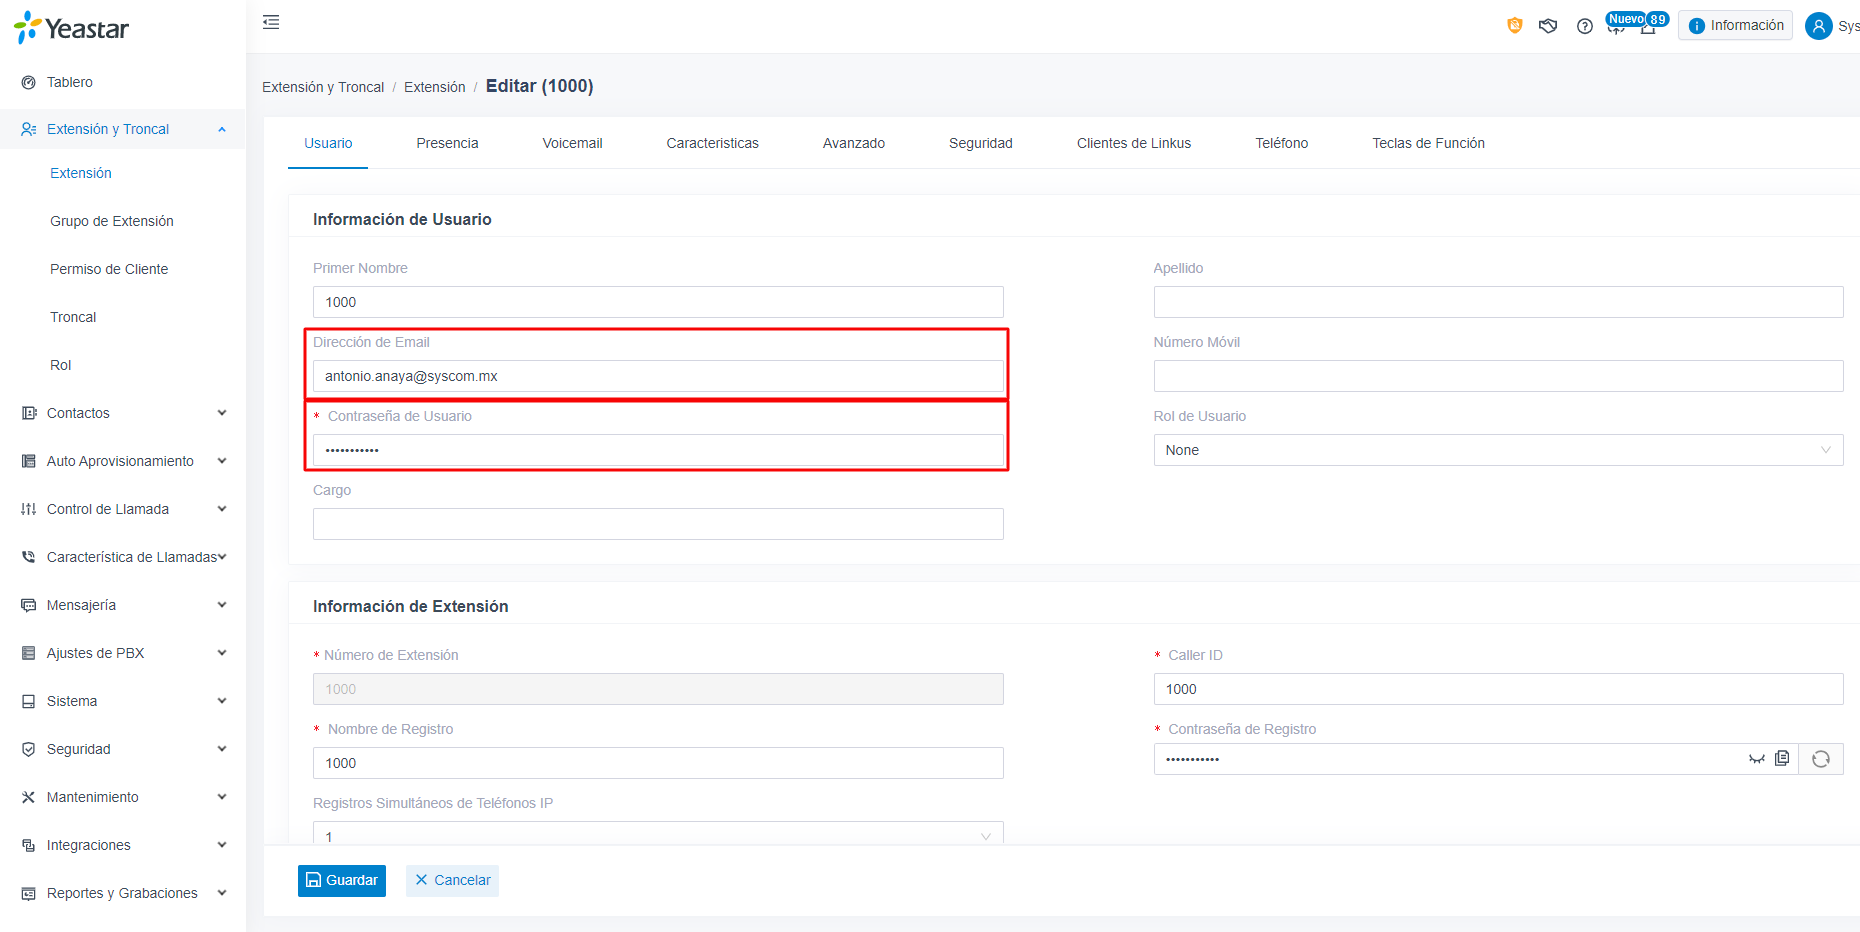Switch to the Voicemail tab

click(x=572, y=143)
